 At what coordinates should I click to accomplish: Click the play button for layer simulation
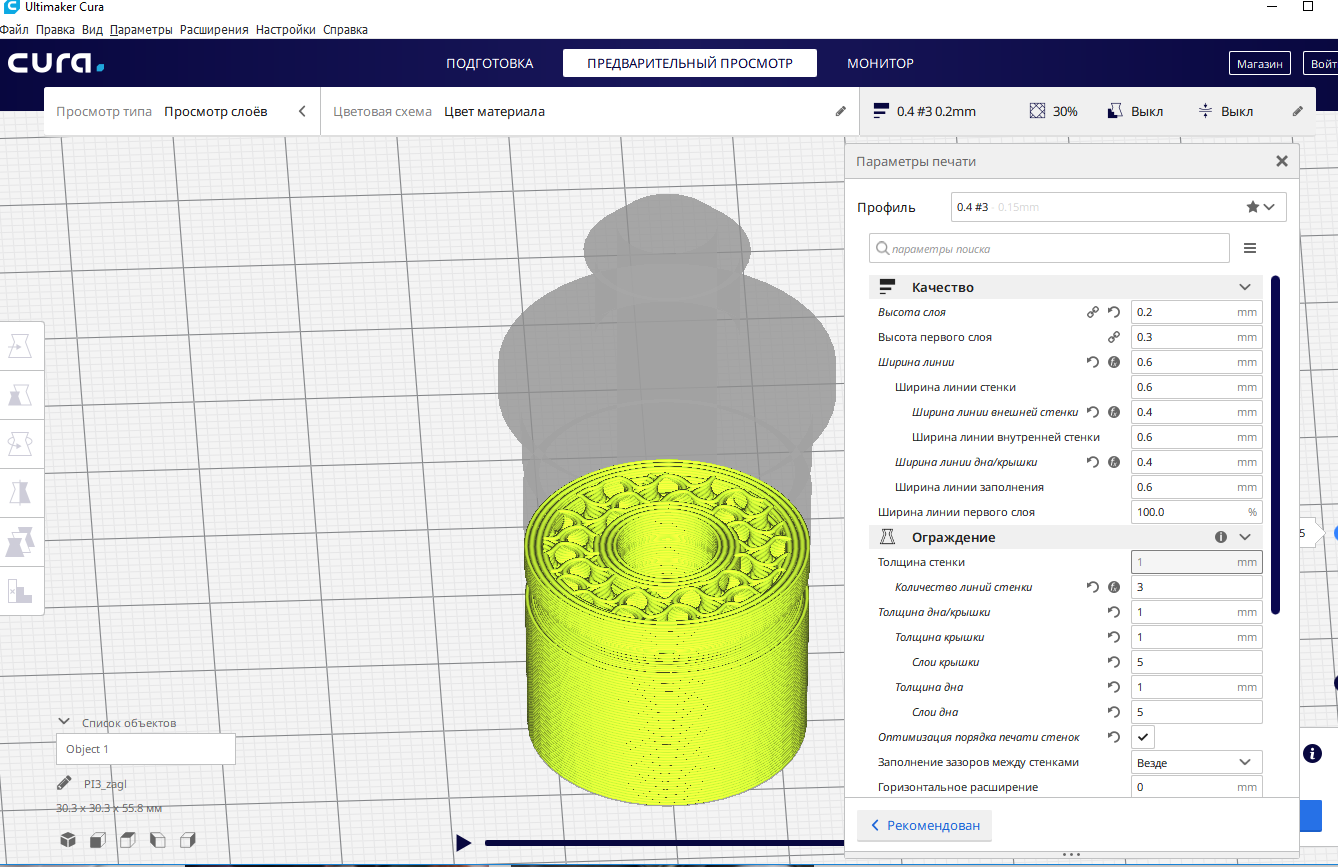[463, 843]
